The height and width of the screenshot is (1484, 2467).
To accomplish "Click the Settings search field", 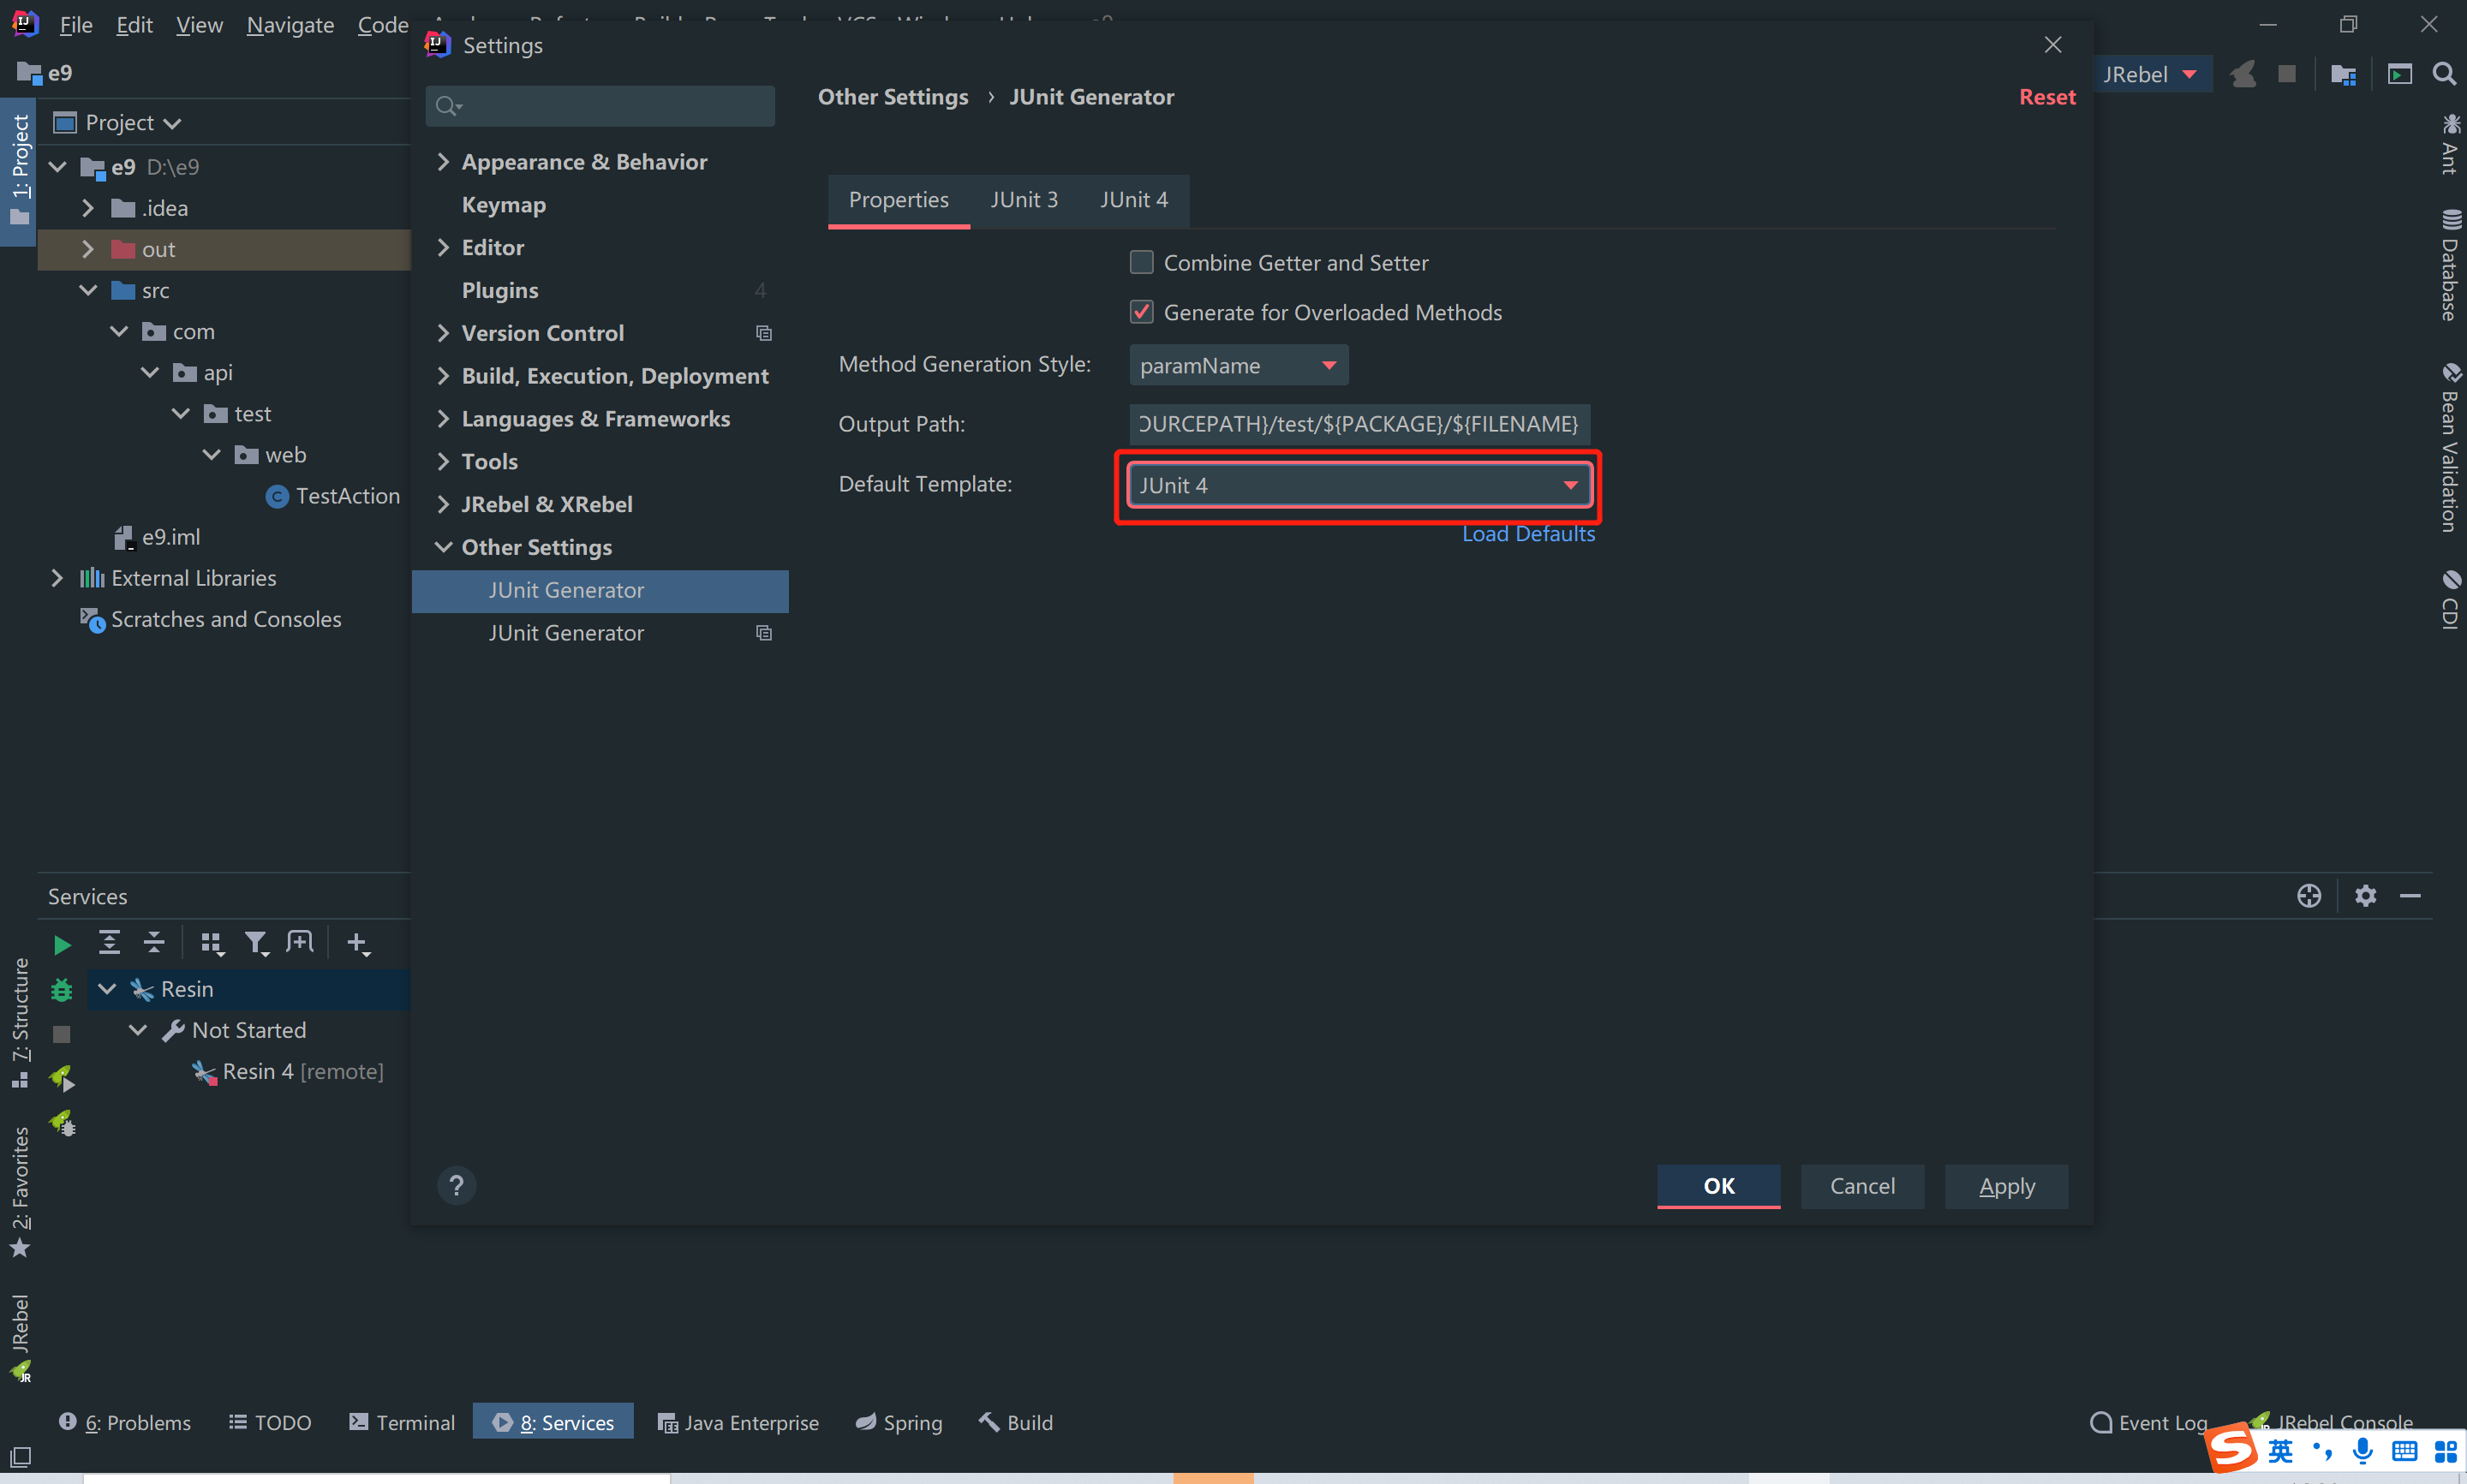I will point(600,106).
